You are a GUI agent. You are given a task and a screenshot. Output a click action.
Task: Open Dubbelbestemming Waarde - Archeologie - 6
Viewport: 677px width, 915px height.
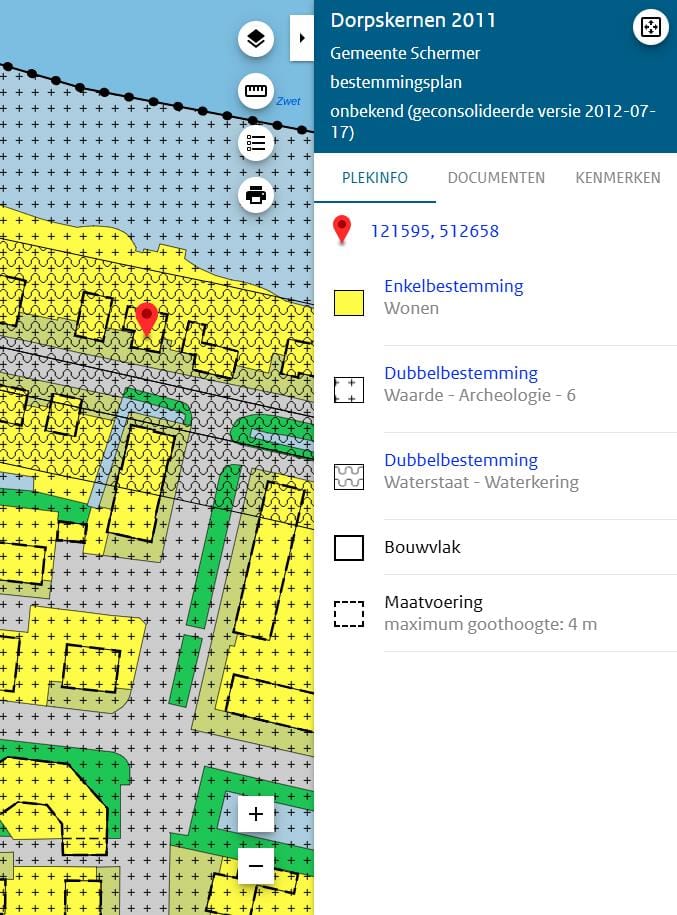tap(461, 373)
